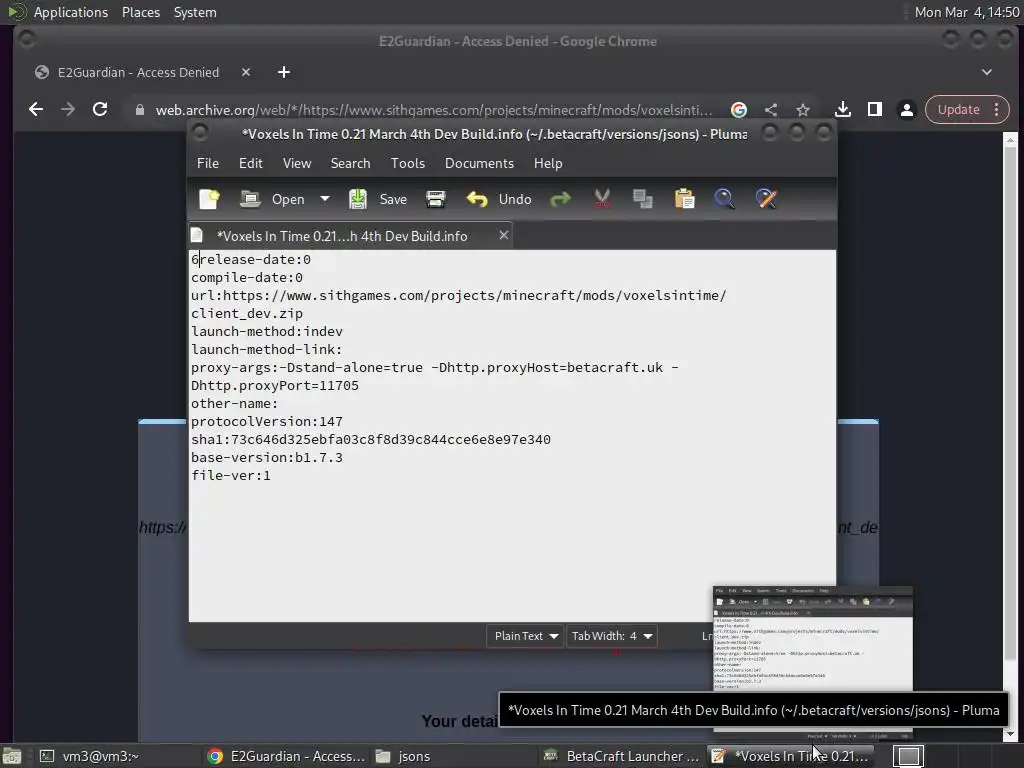The width and height of the screenshot is (1024, 768).
Task: Close the Voxels In Time document tab
Action: coord(504,235)
